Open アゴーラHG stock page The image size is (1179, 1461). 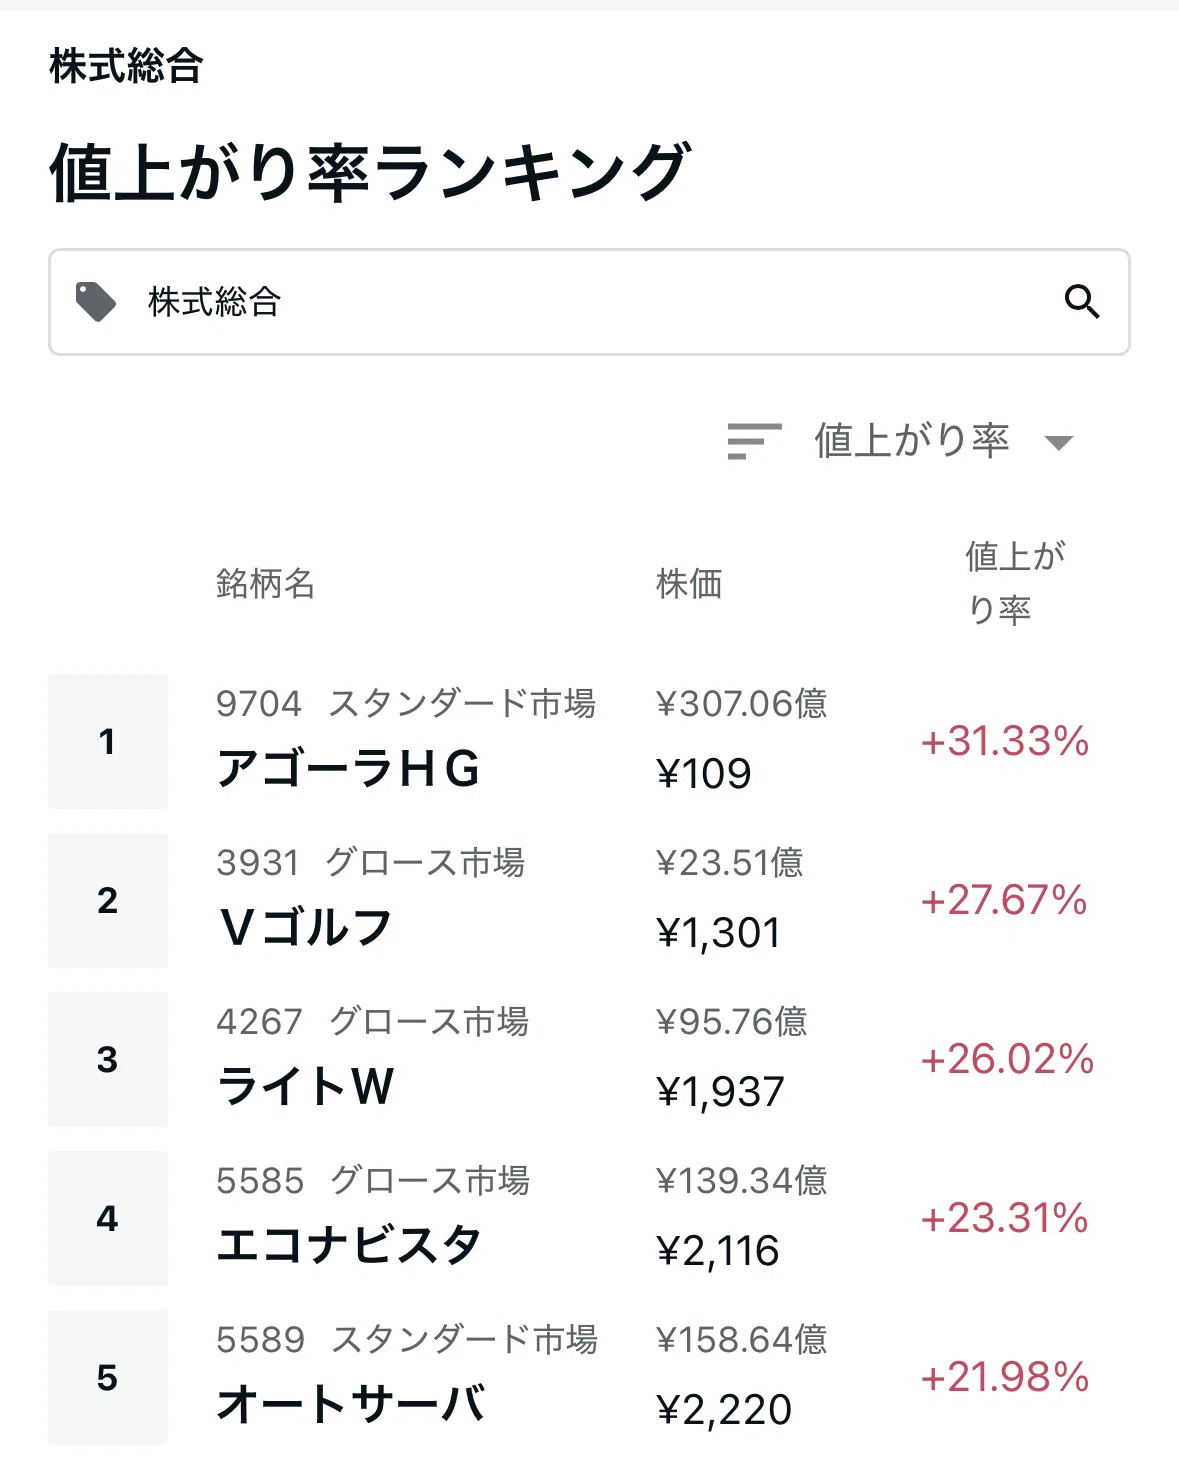[x=348, y=769]
